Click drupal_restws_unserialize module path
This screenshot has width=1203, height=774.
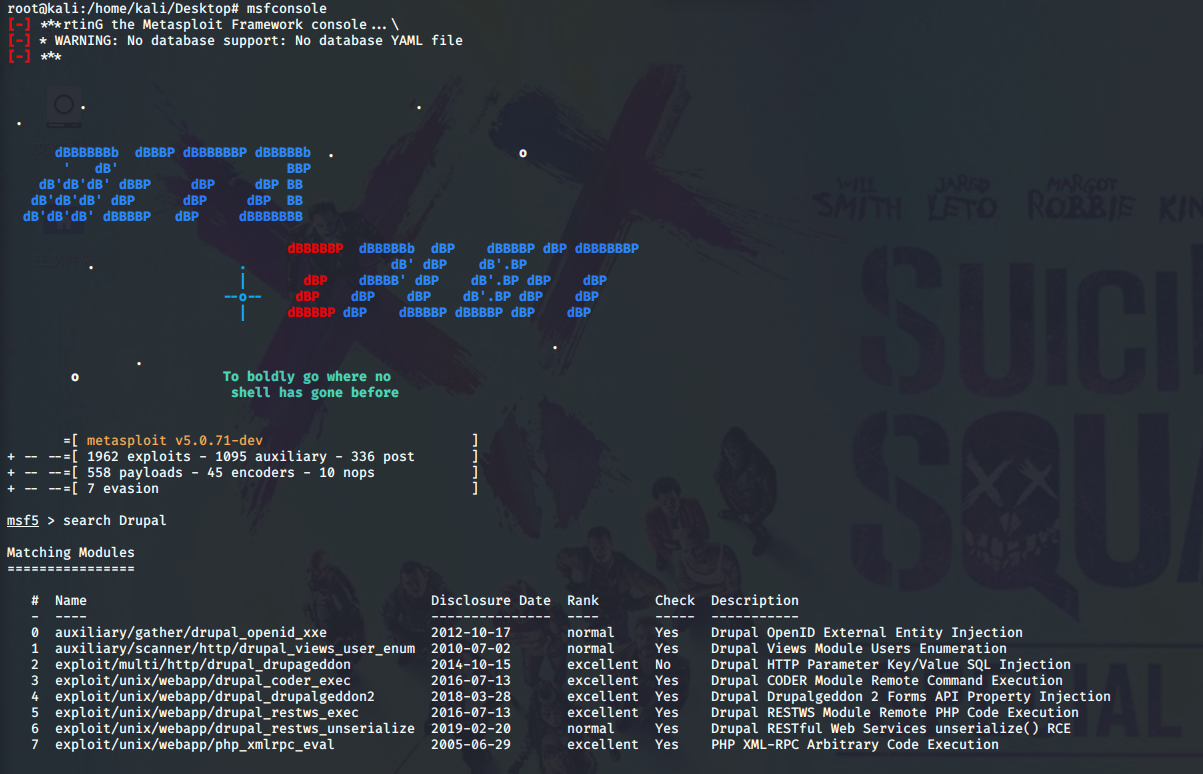(x=235, y=728)
